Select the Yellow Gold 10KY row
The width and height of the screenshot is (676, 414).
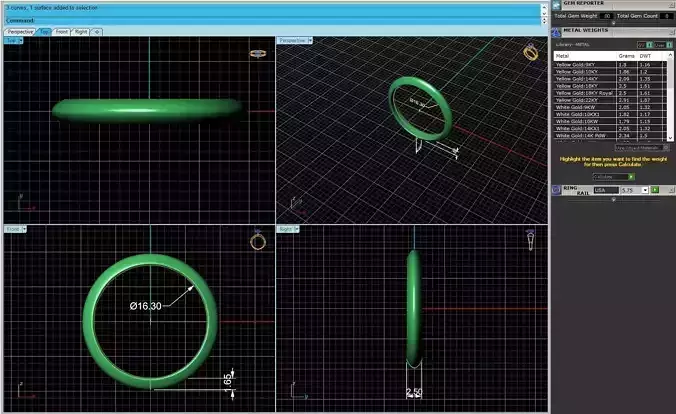click(610, 72)
